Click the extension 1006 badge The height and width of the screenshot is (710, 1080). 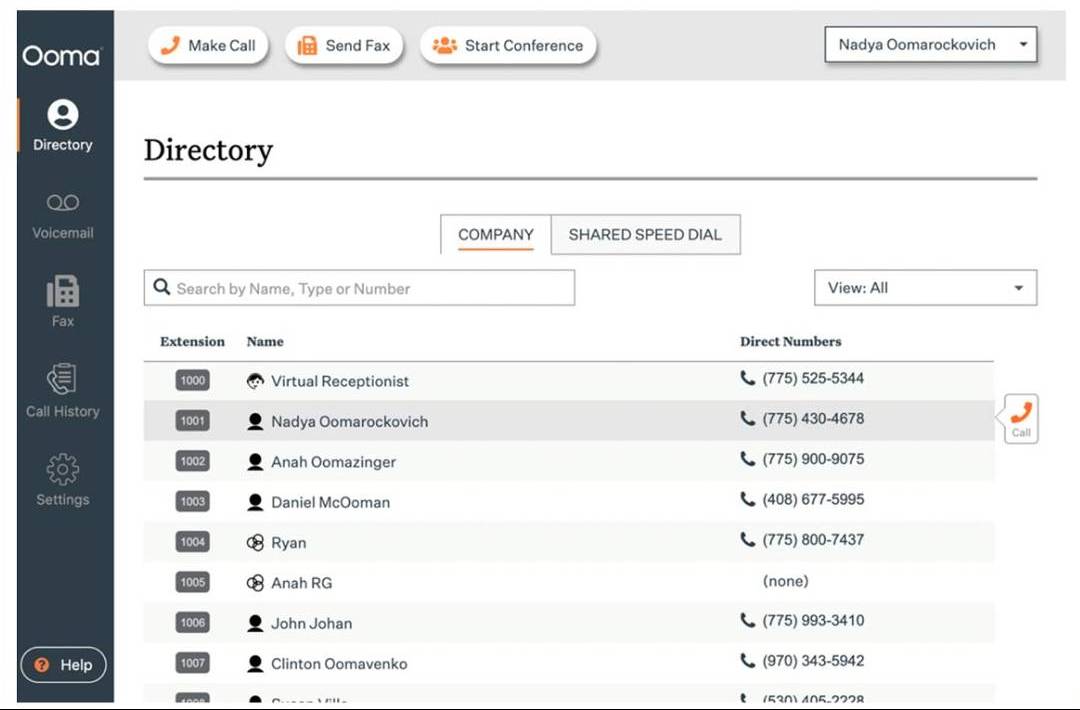[192, 623]
